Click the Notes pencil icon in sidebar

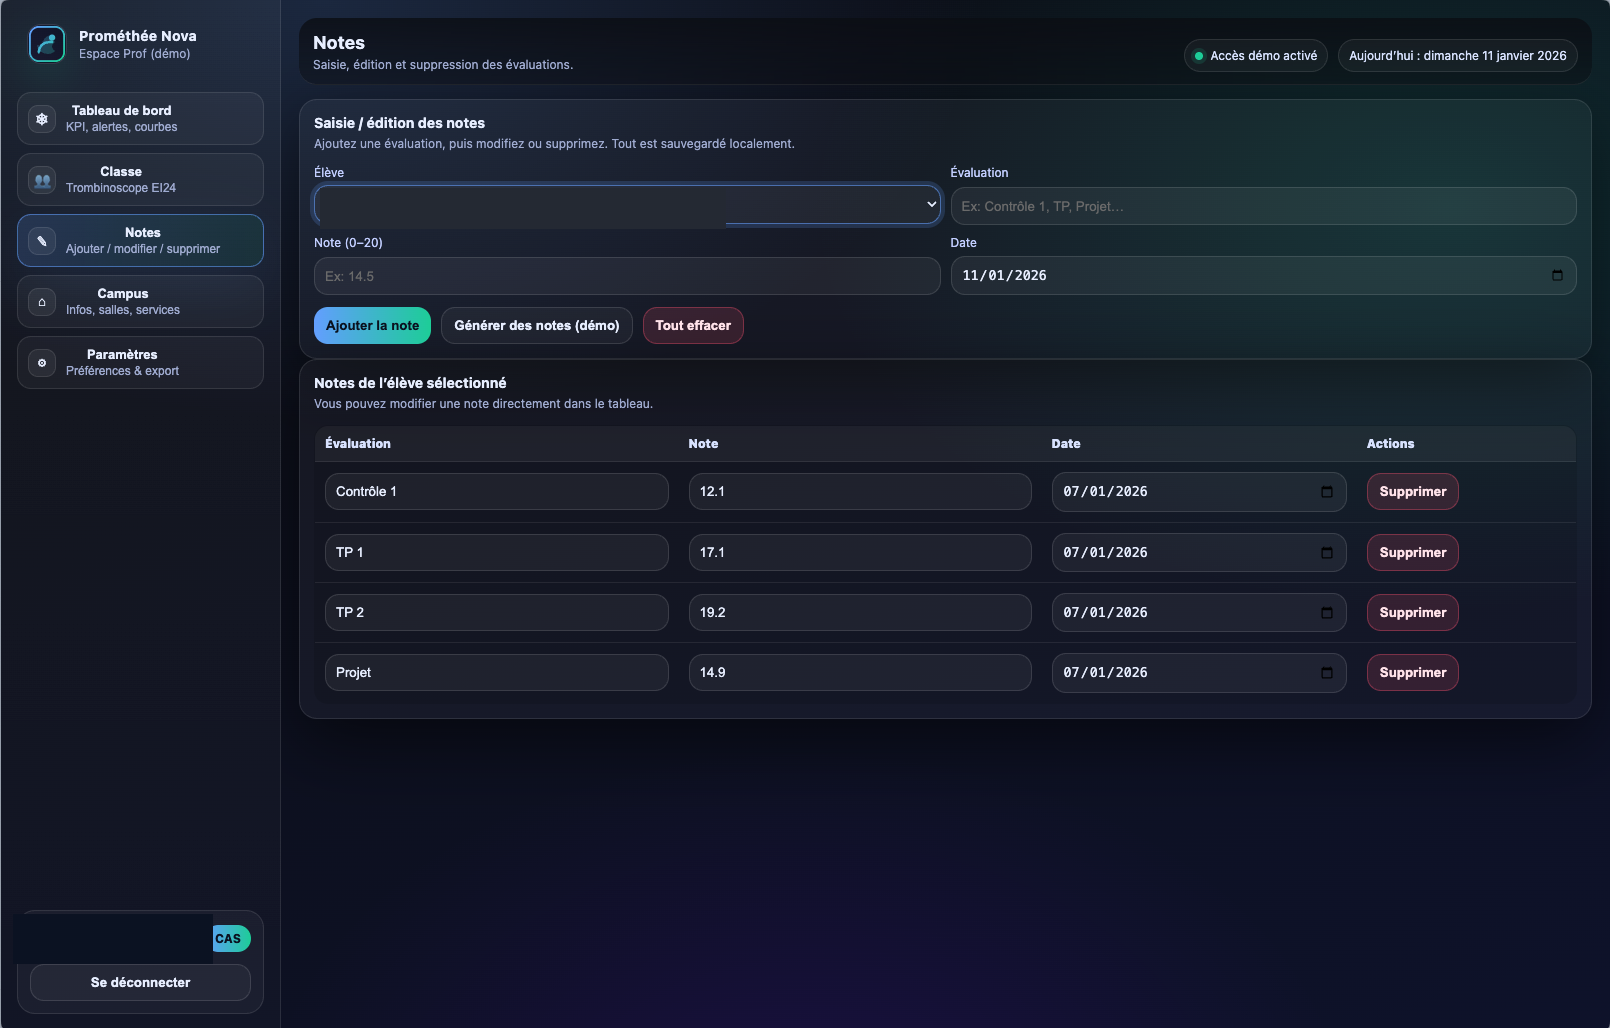pyautogui.click(x=42, y=241)
